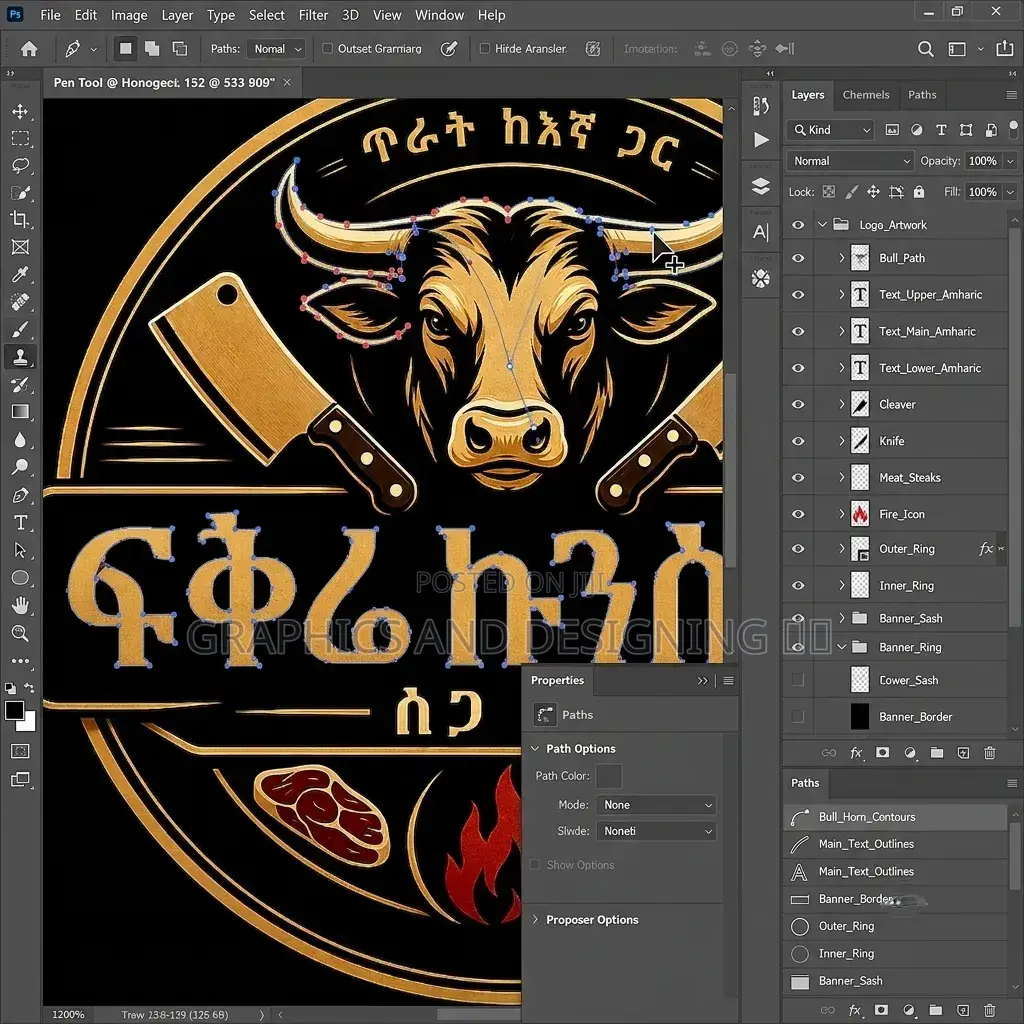Open the Window menu

[x=440, y=15]
